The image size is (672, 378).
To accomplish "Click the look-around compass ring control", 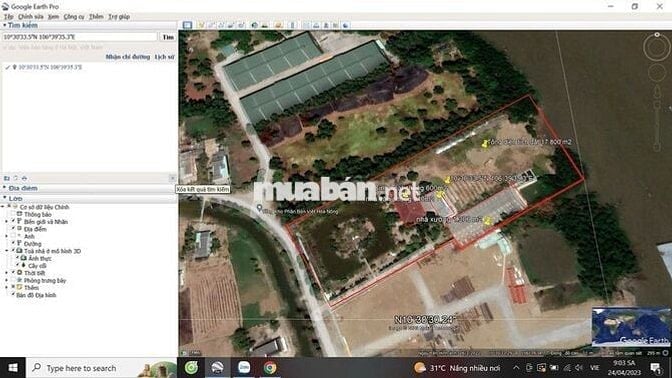I will coord(657,47).
